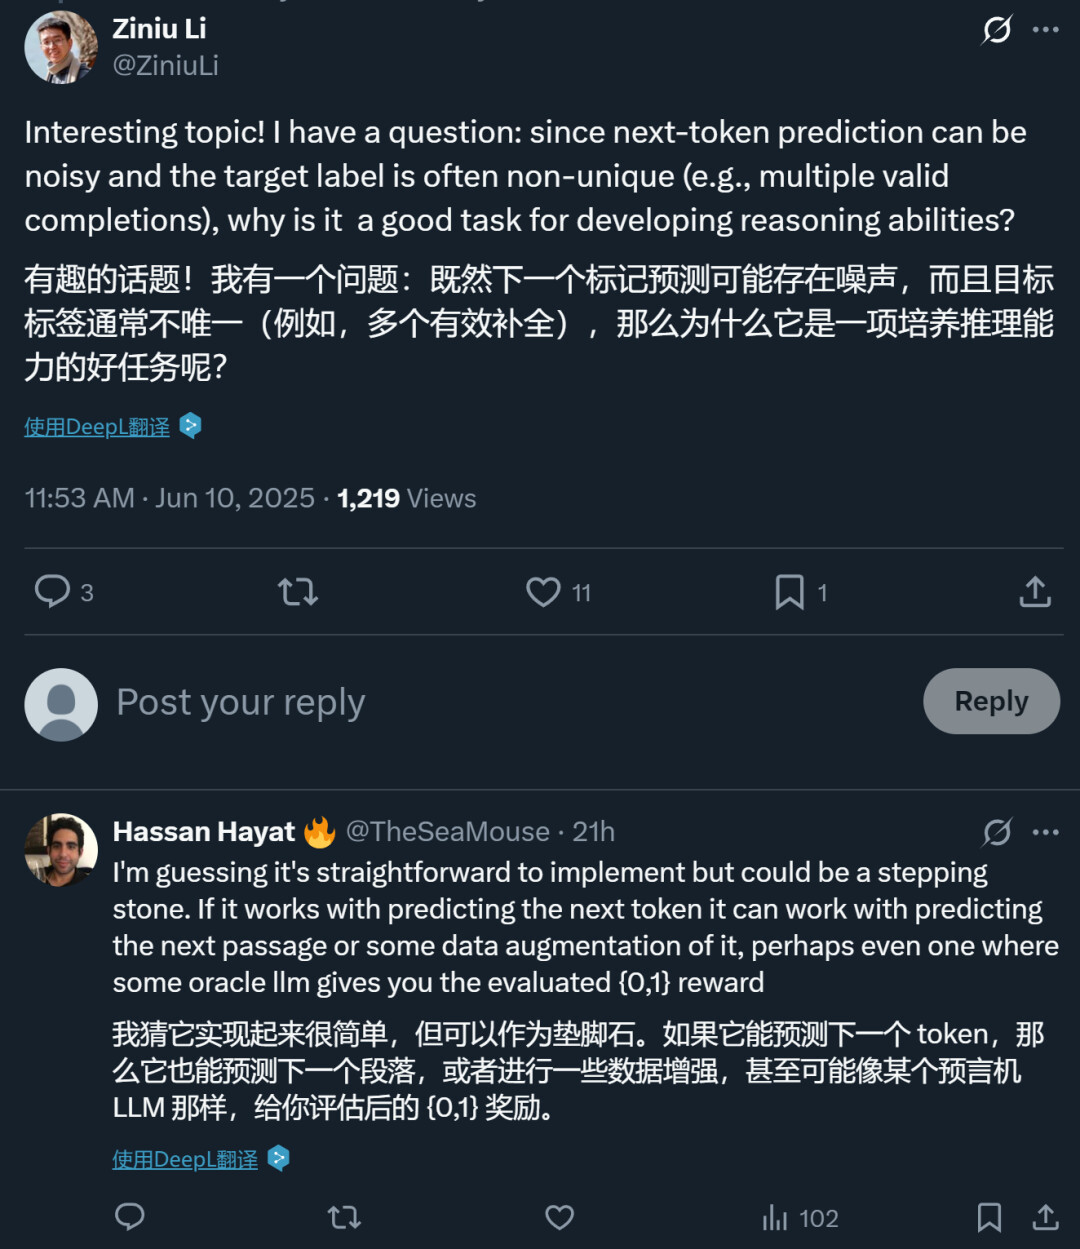This screenshot has width=1080, height=1249.
Task: Open Ziniu Li's profile picture
Action: click(61, 47)
